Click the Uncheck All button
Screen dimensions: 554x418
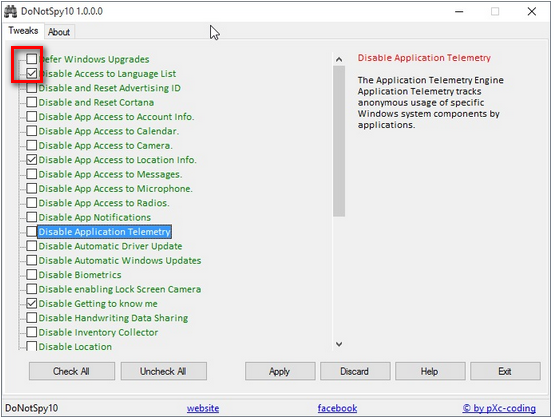coord(164,371)
